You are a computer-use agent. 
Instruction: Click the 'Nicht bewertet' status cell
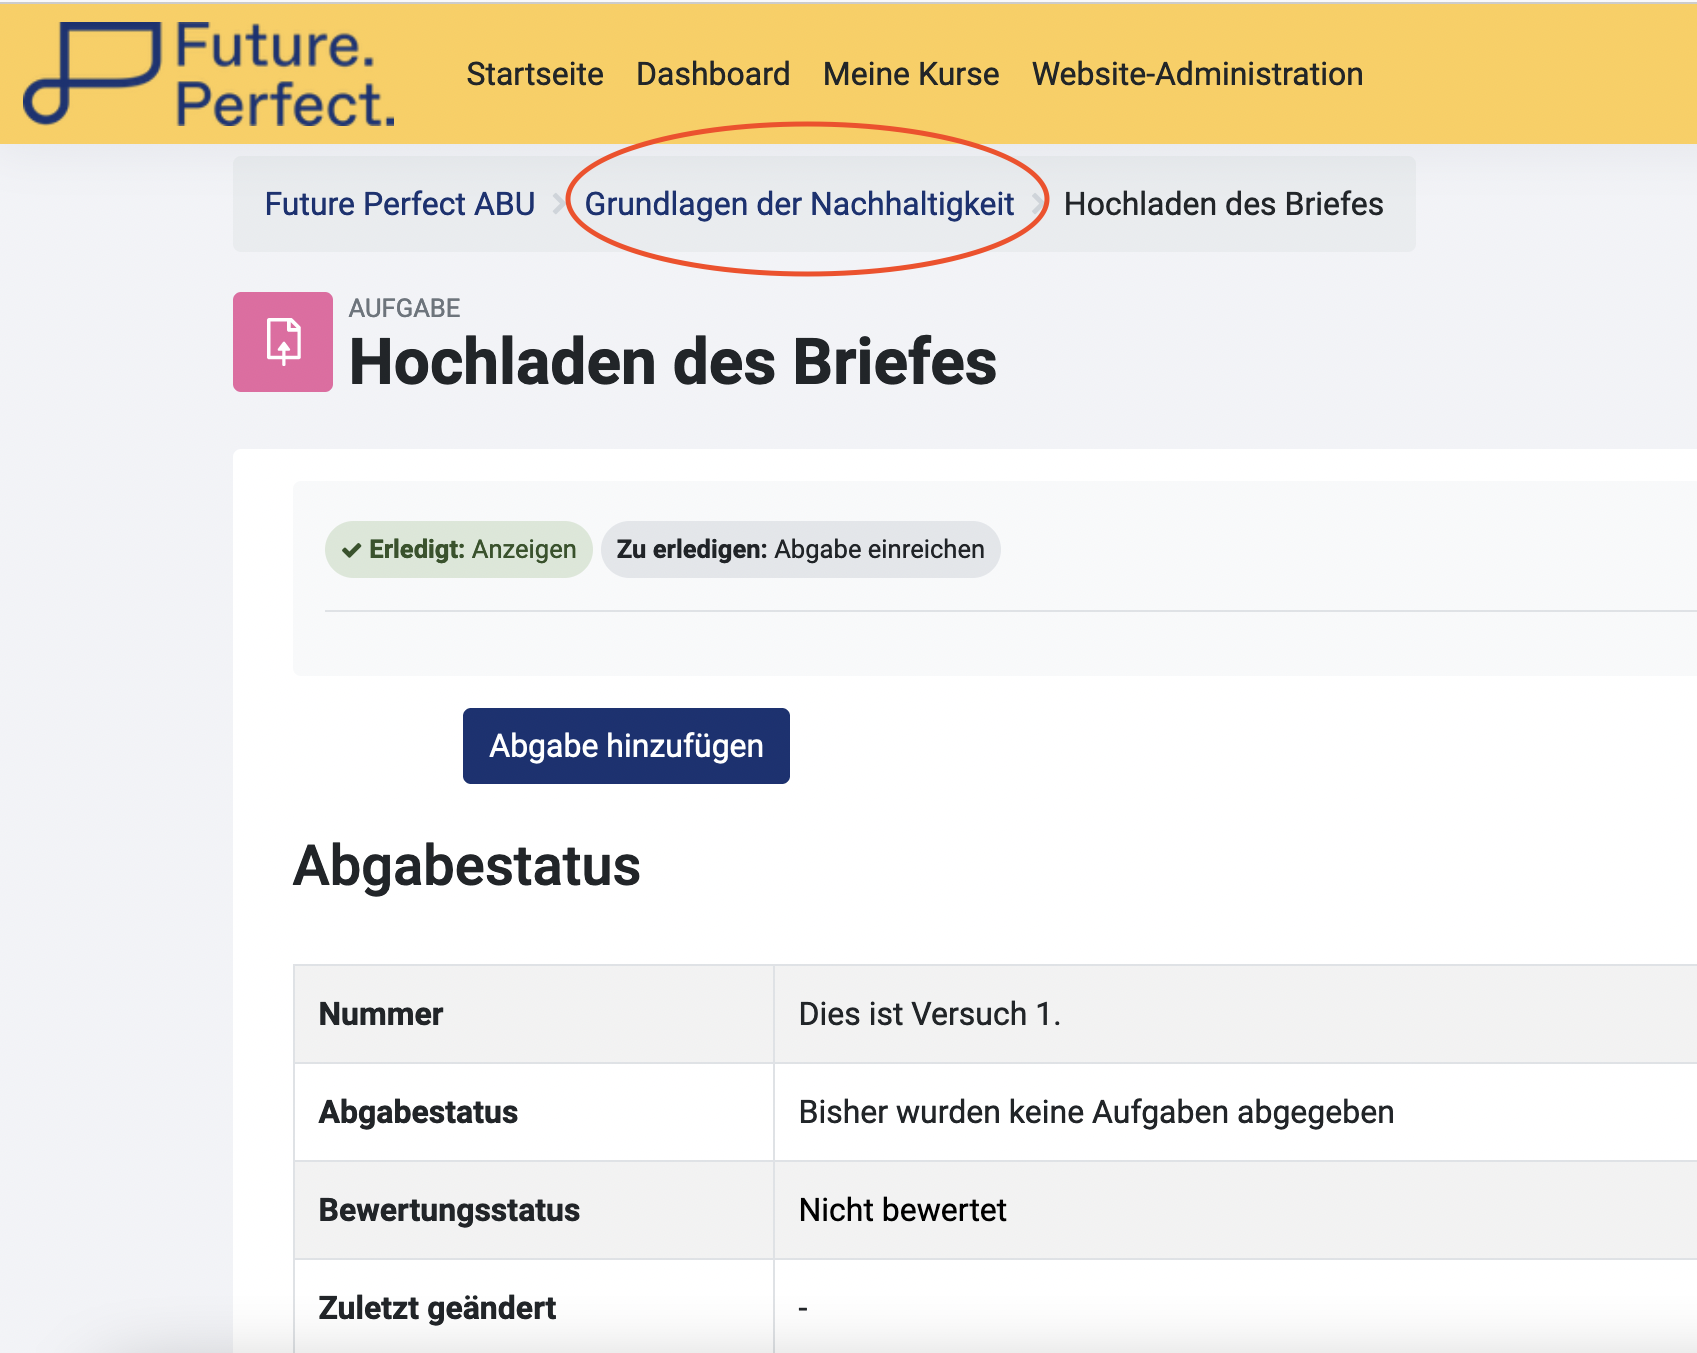coord(902,1210)
